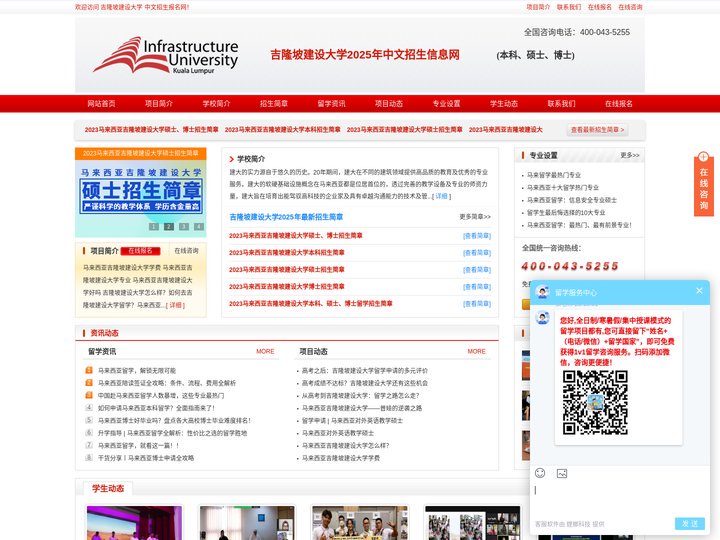Open 网站首页 in navigation bar
Image resolution: width=720 pixels, height=540 pixels.
[101, 104]
